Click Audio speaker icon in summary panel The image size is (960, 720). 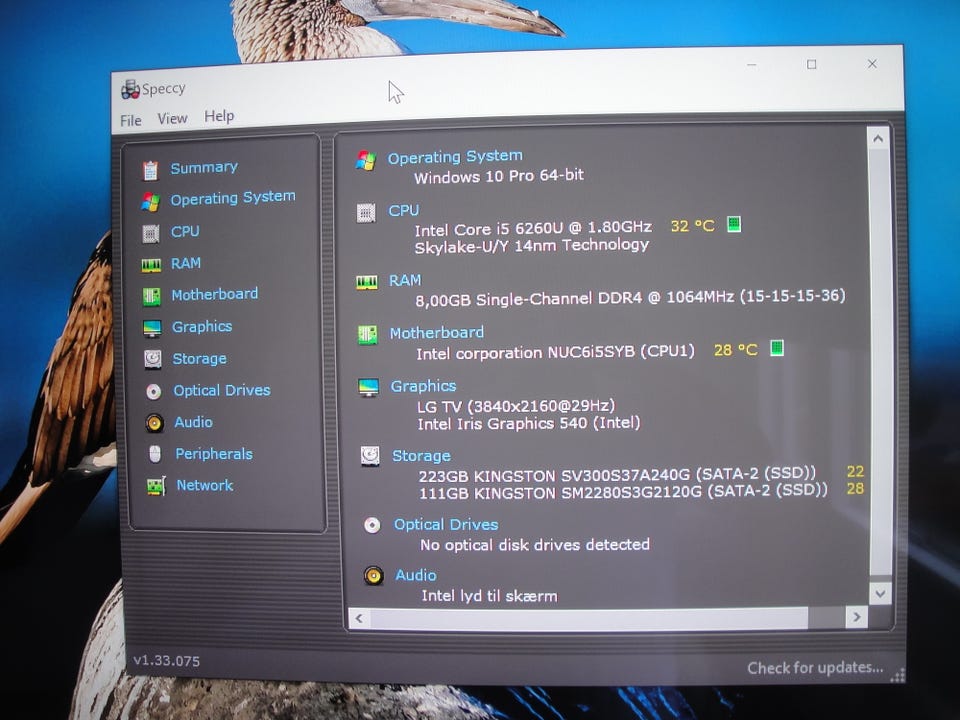point(373,576)
